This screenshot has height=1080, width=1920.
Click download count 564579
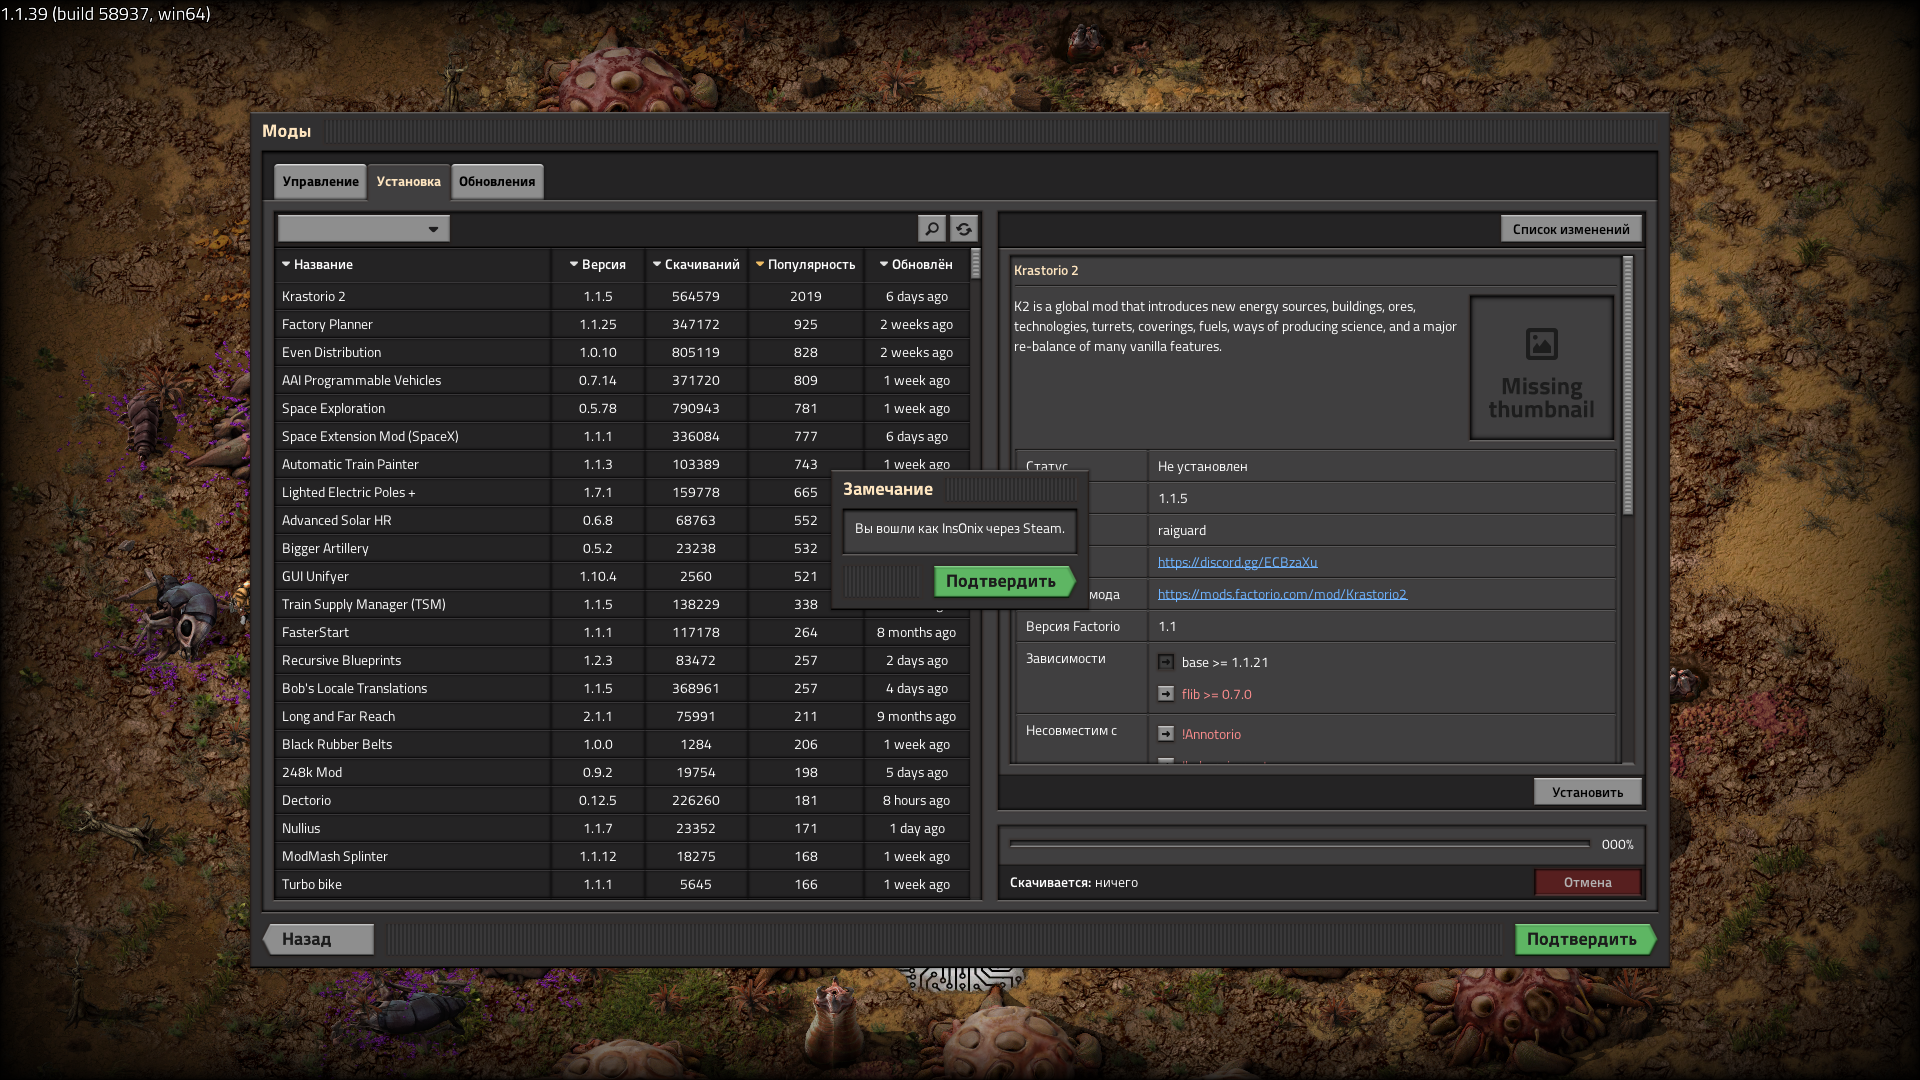(x=696, y=296)
